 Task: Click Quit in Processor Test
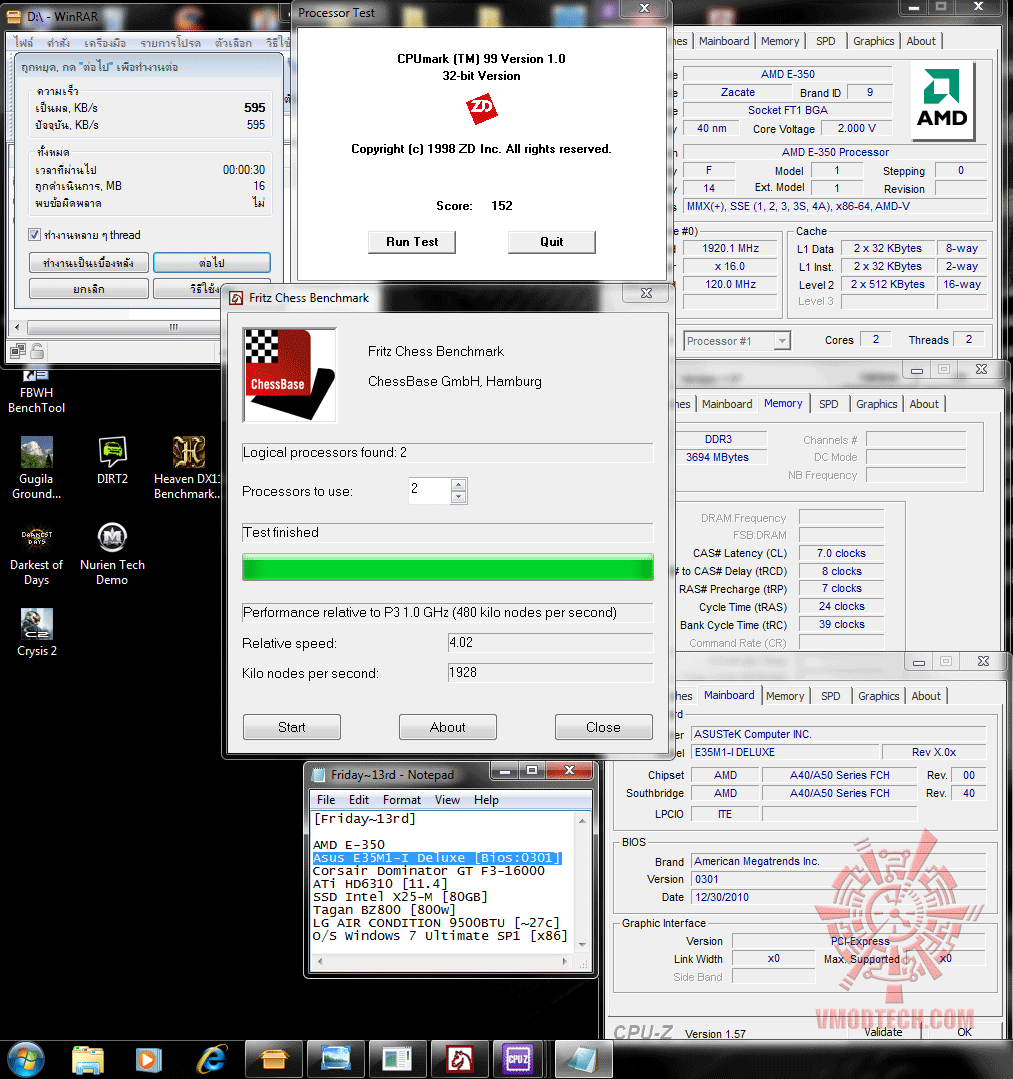(x=551, y=242)
